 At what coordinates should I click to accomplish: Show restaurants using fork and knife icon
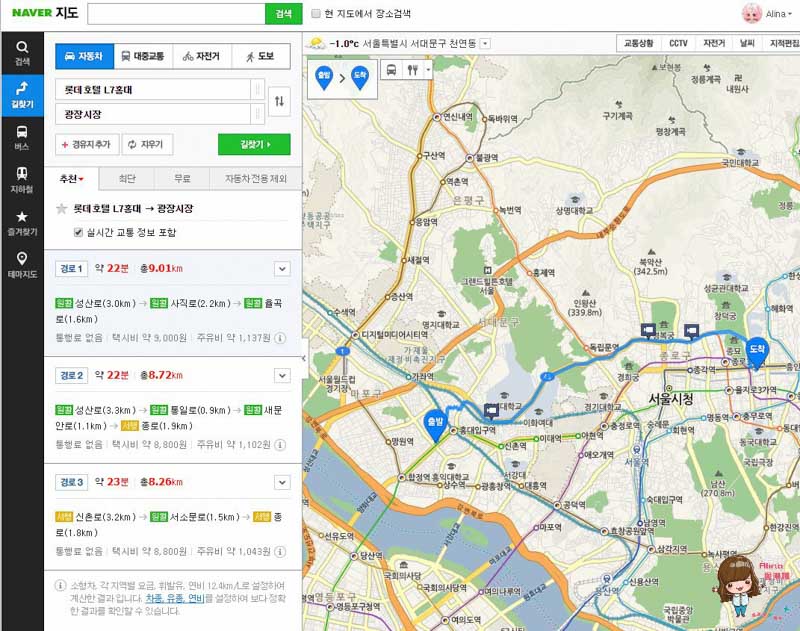click(x=412, y=70)
